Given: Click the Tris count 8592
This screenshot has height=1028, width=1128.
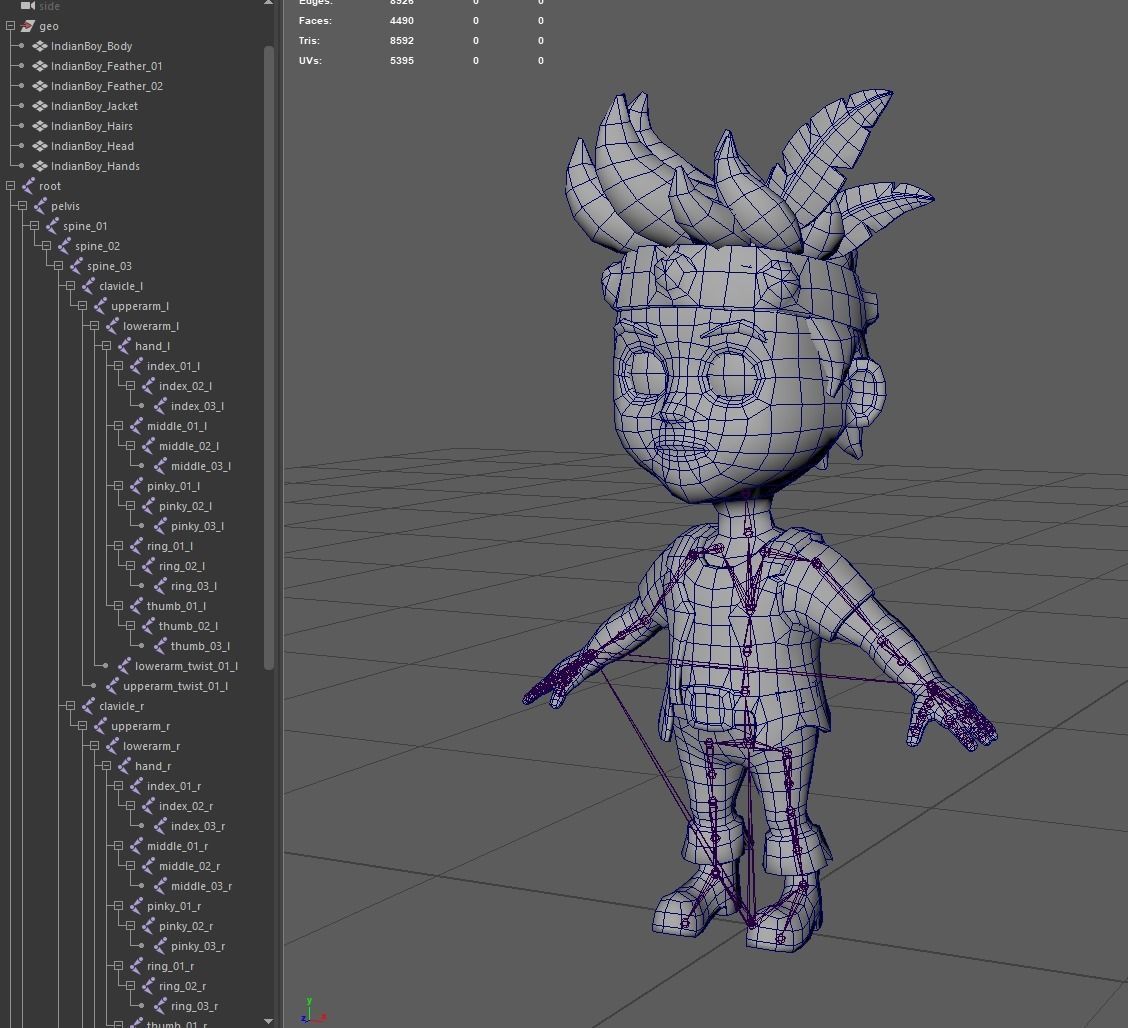Looking at the screenshot, I should [401, 41].
